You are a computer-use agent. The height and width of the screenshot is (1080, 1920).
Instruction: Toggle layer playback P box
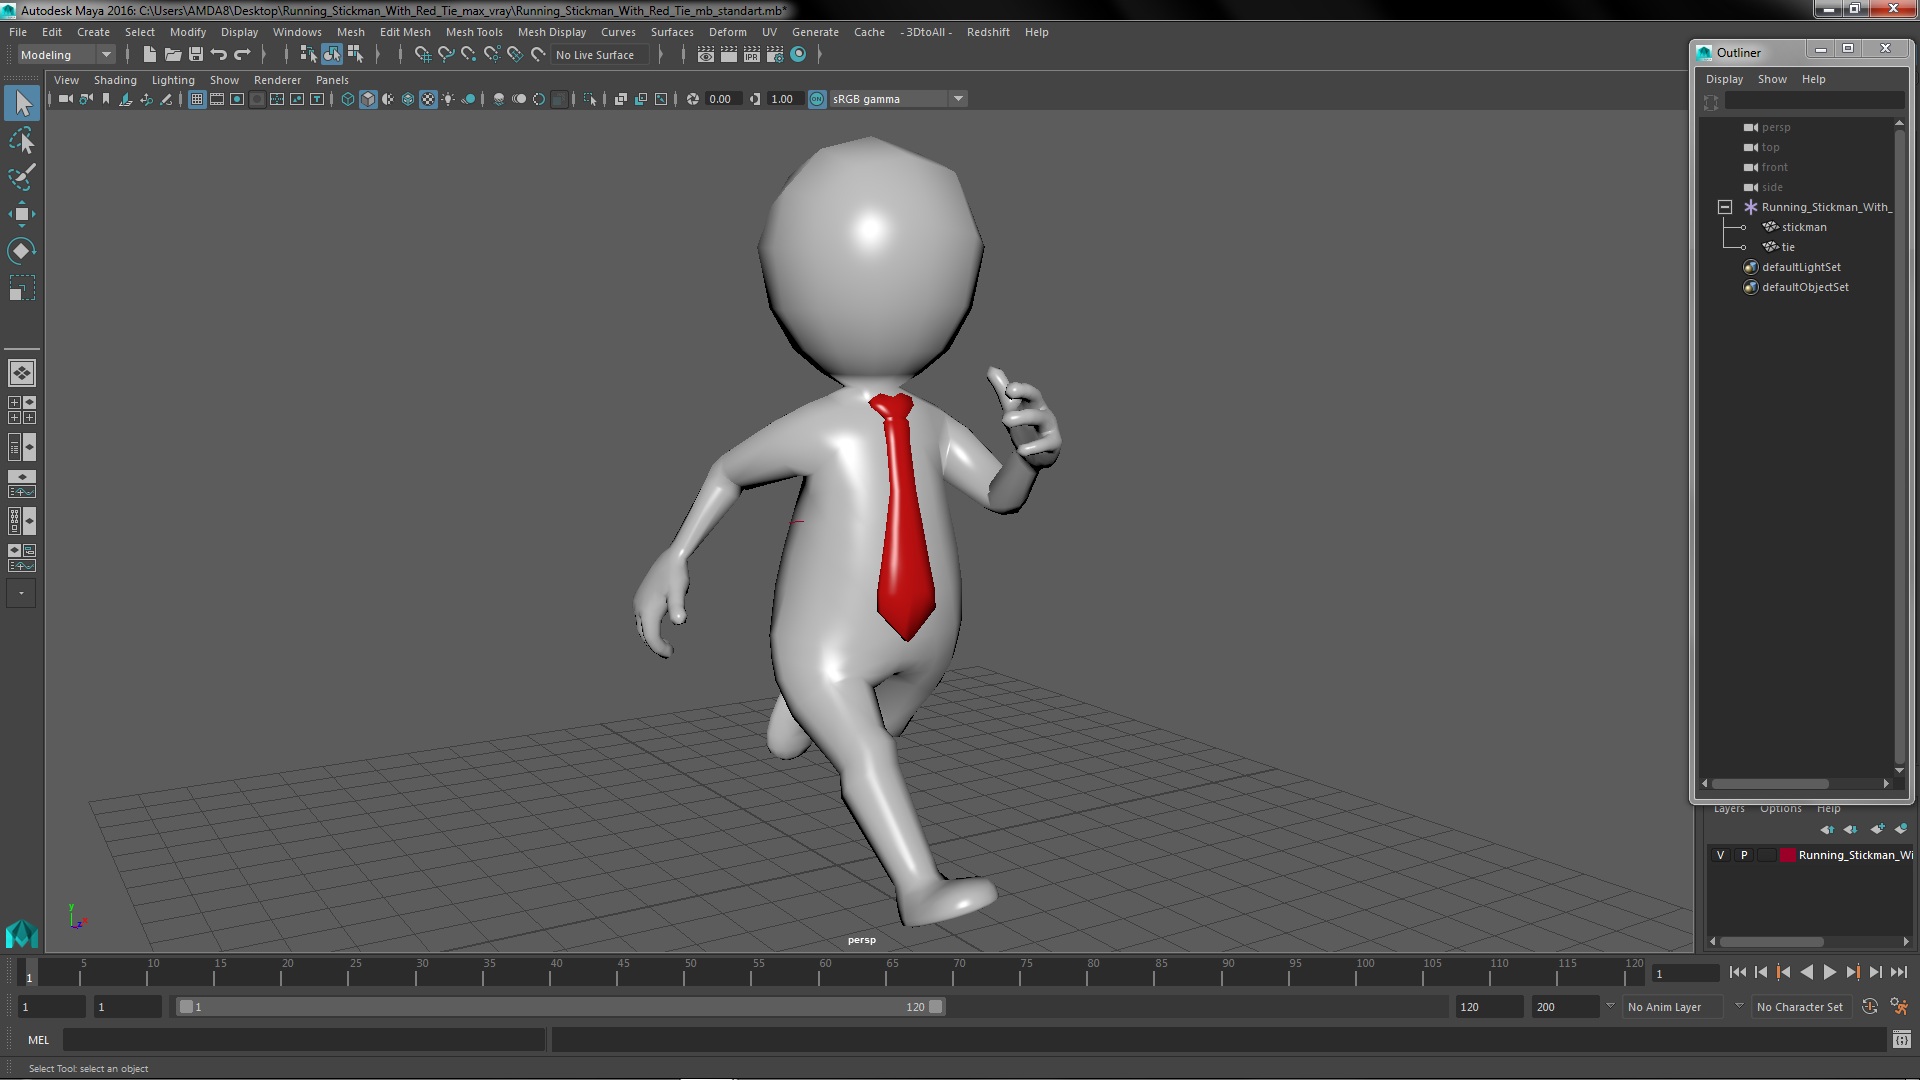tap(1744, 855)
